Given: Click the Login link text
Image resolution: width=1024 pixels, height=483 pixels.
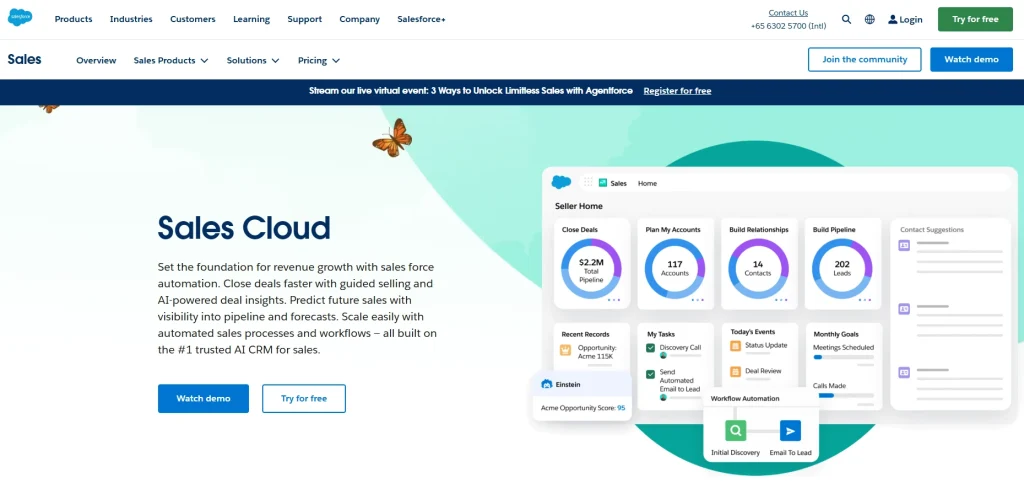Looking at the screenshot, I should (910, 20).
